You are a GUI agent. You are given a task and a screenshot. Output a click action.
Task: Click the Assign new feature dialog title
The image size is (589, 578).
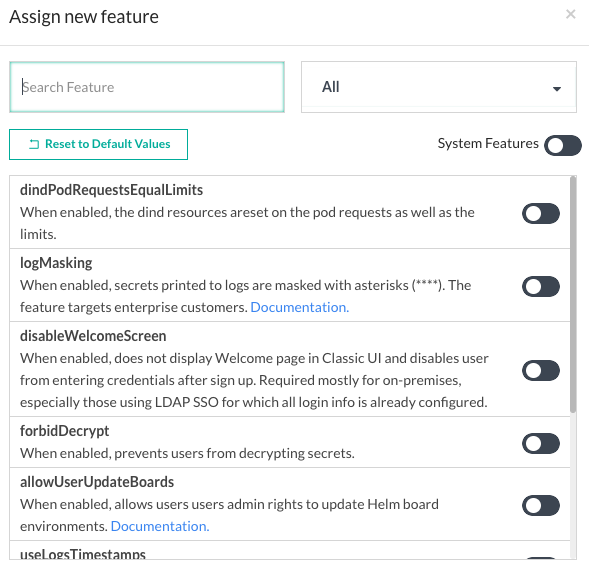tap(84, 17)
